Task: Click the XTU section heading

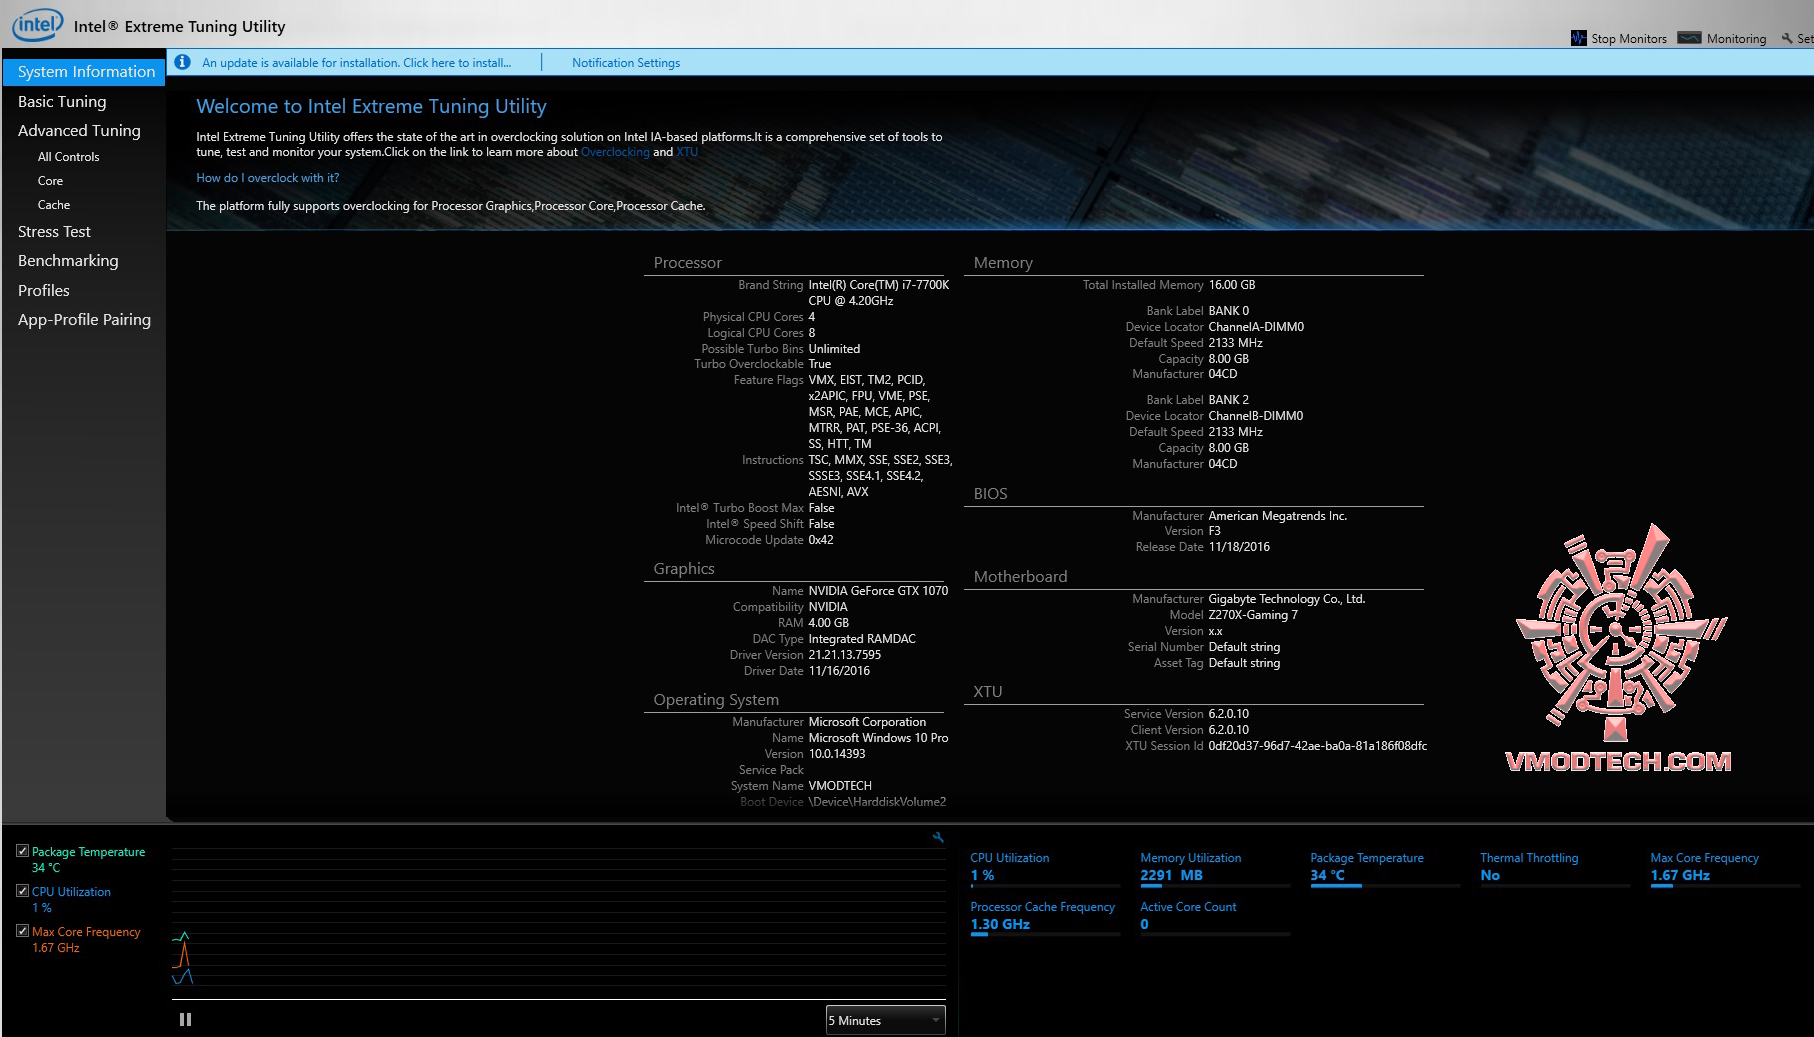Action: (987, 692)
